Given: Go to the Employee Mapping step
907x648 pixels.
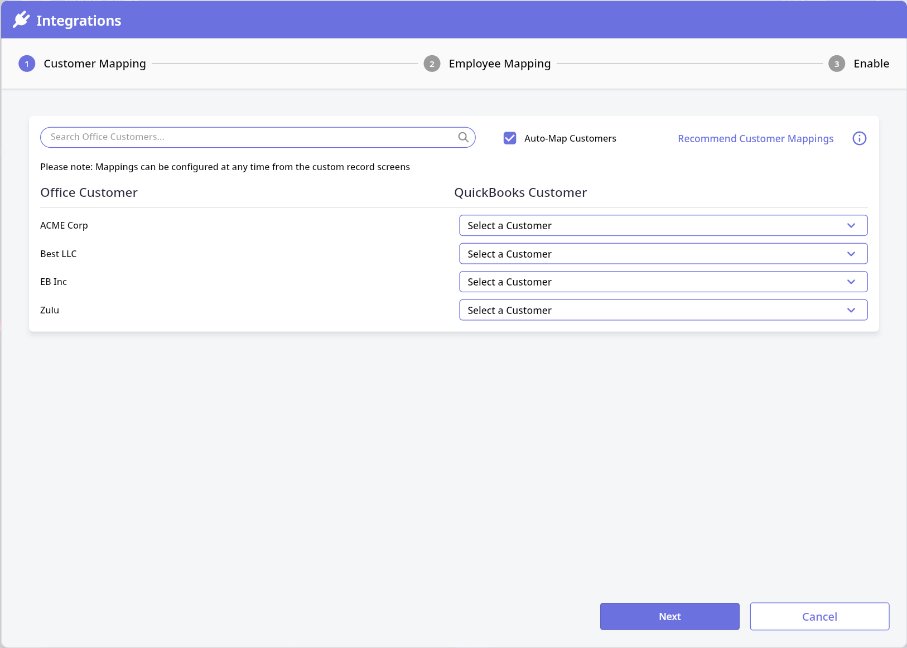Looking at the screenshot, I should (x=499, y=64).
